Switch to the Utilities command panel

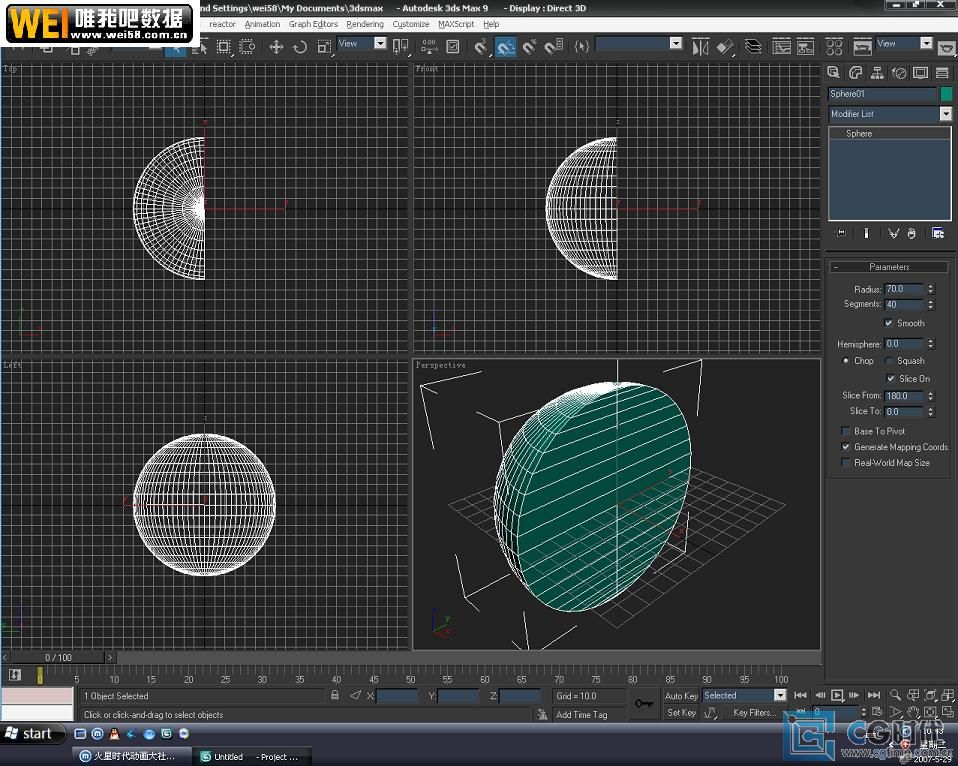coord(942,73)
